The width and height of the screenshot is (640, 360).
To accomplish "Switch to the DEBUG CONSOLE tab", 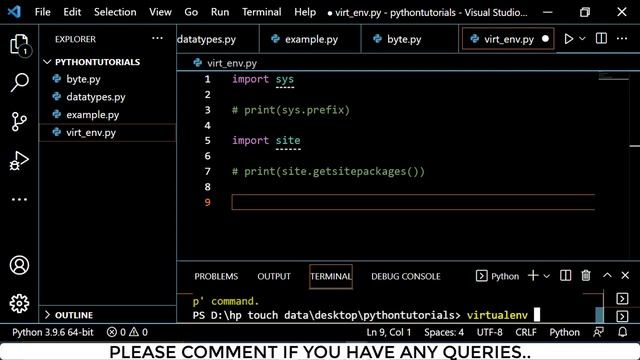I will (x=406, y=276).
